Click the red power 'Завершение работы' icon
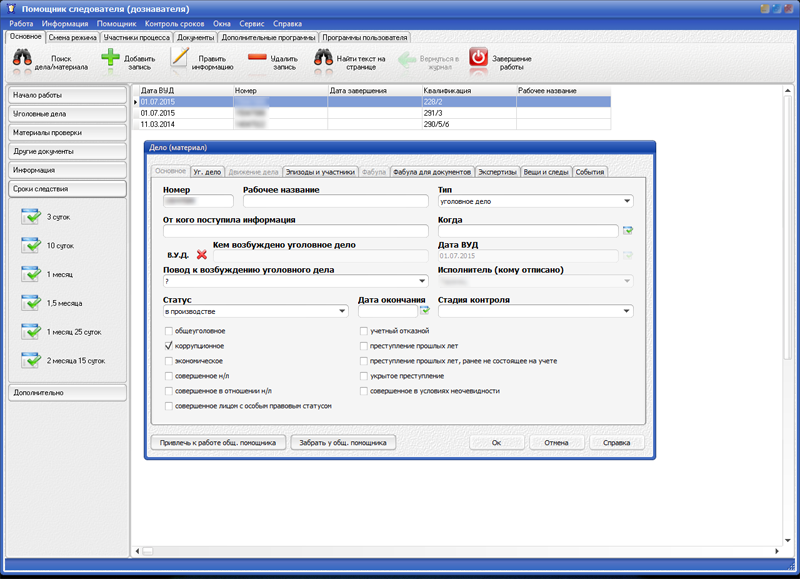Viewport: 800px width, 579px height. (x=478, y=59)
